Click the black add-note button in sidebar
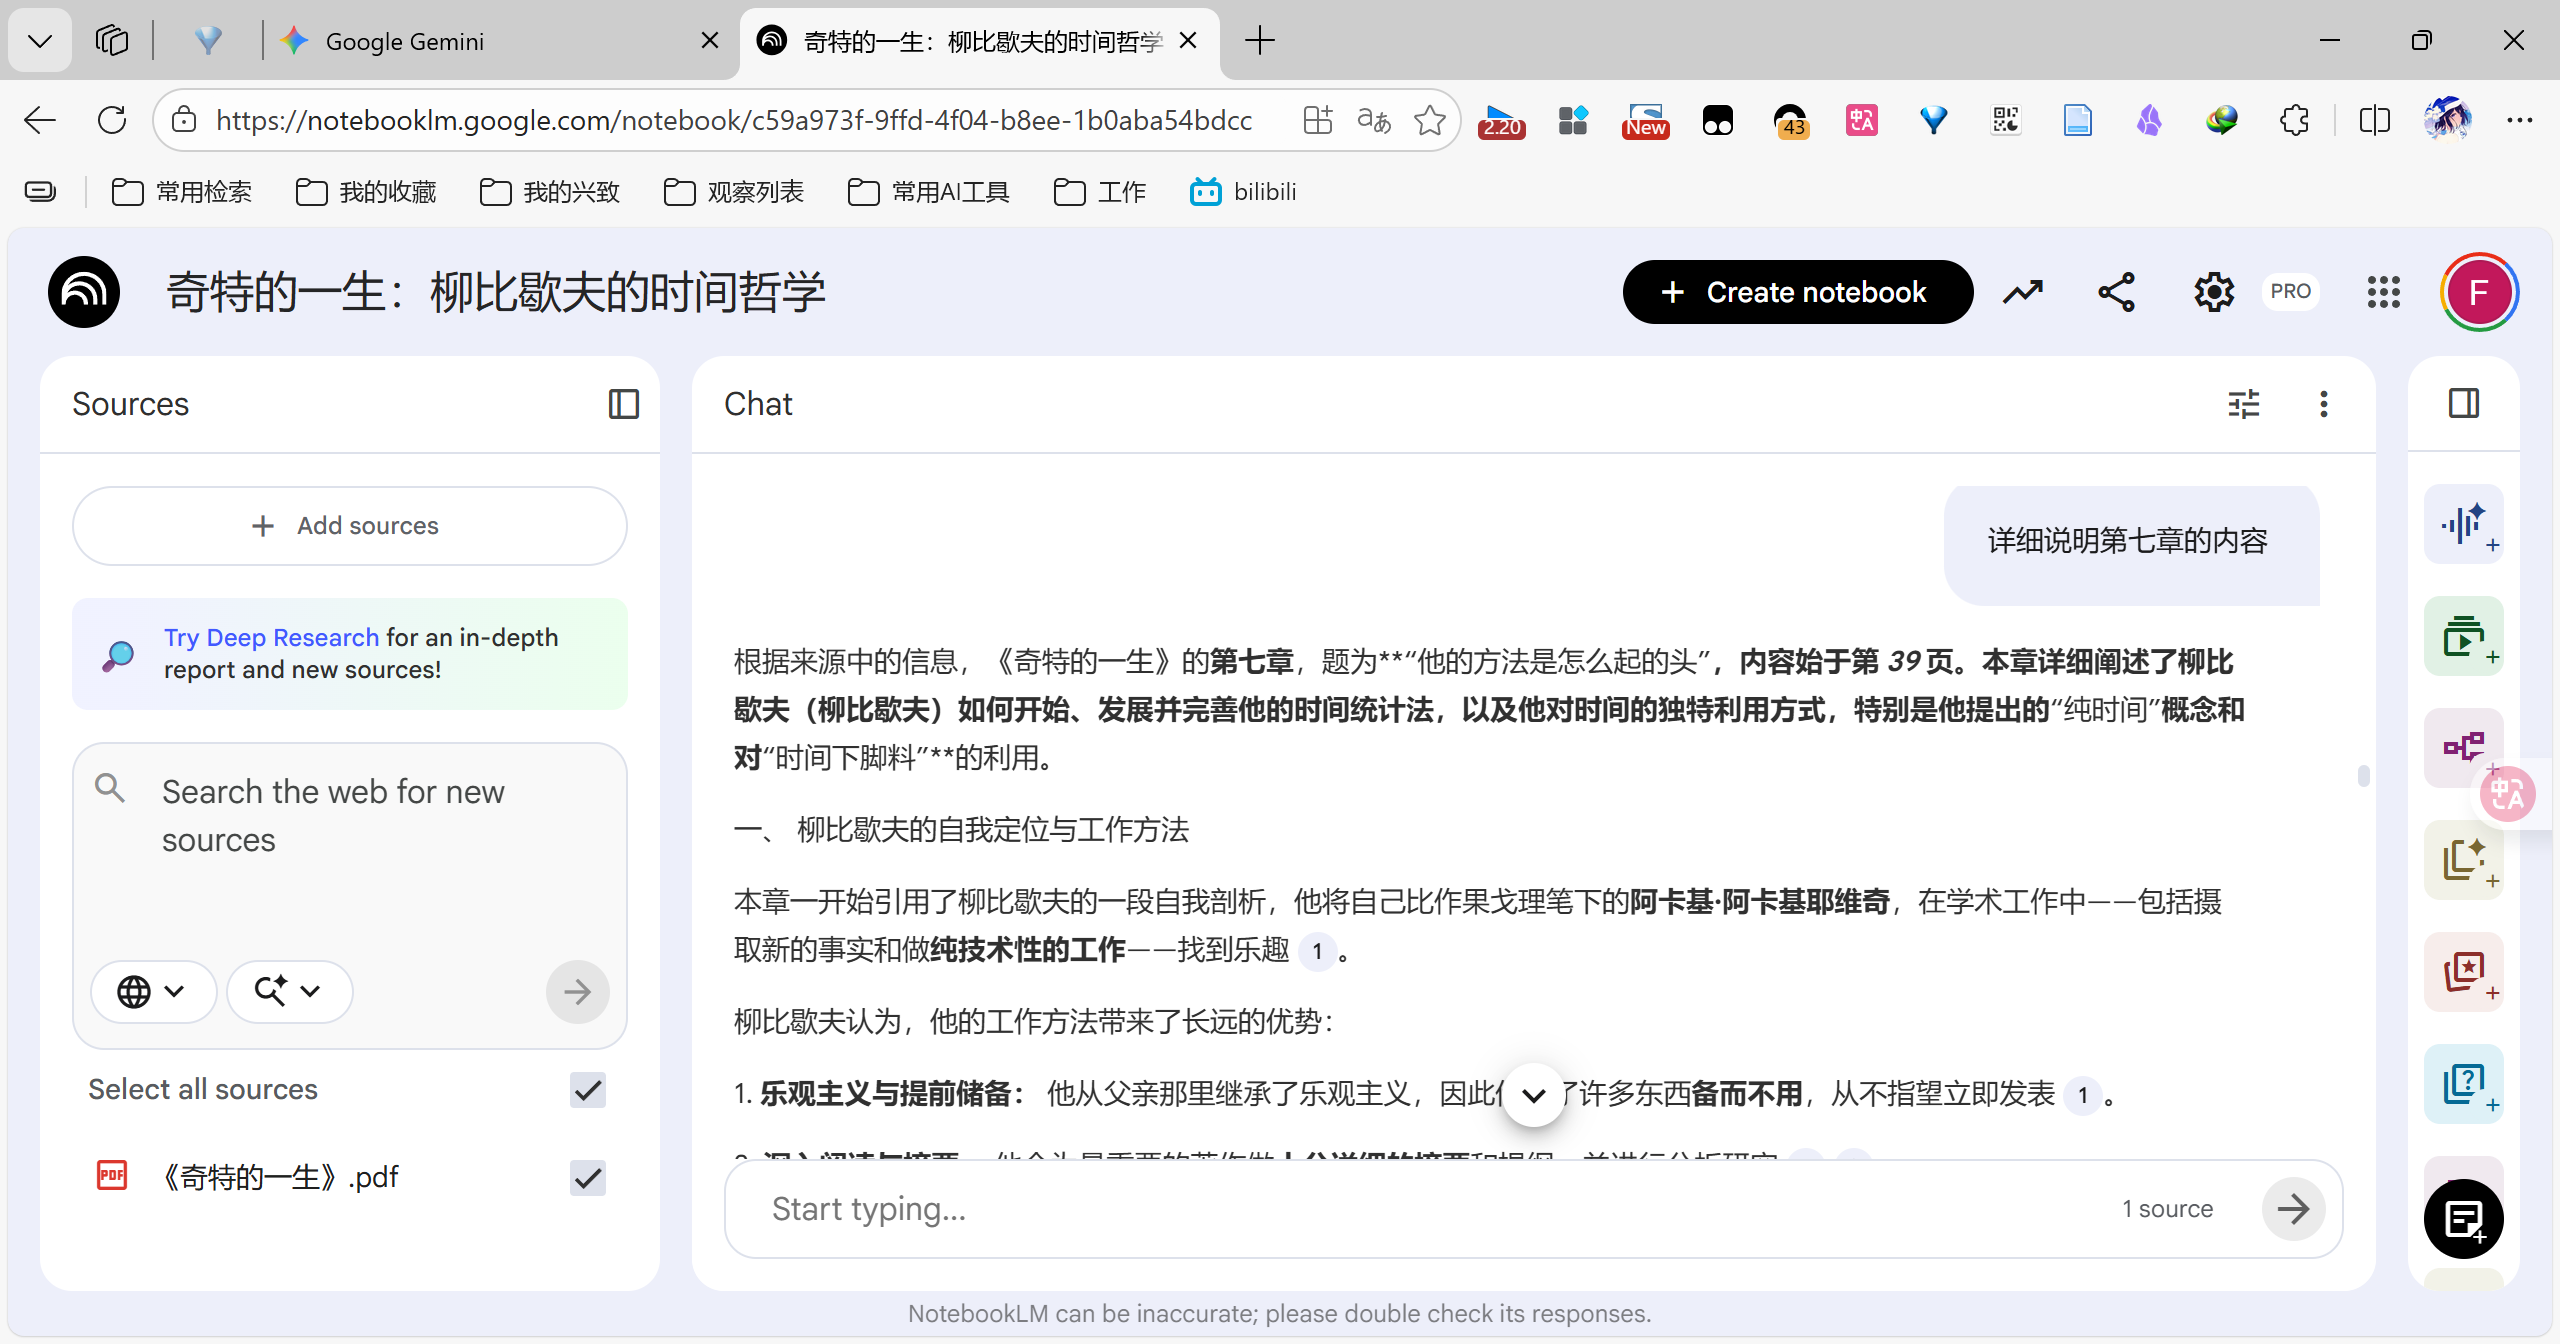This screenshot has height=1344, width=2560. 2462,1218
